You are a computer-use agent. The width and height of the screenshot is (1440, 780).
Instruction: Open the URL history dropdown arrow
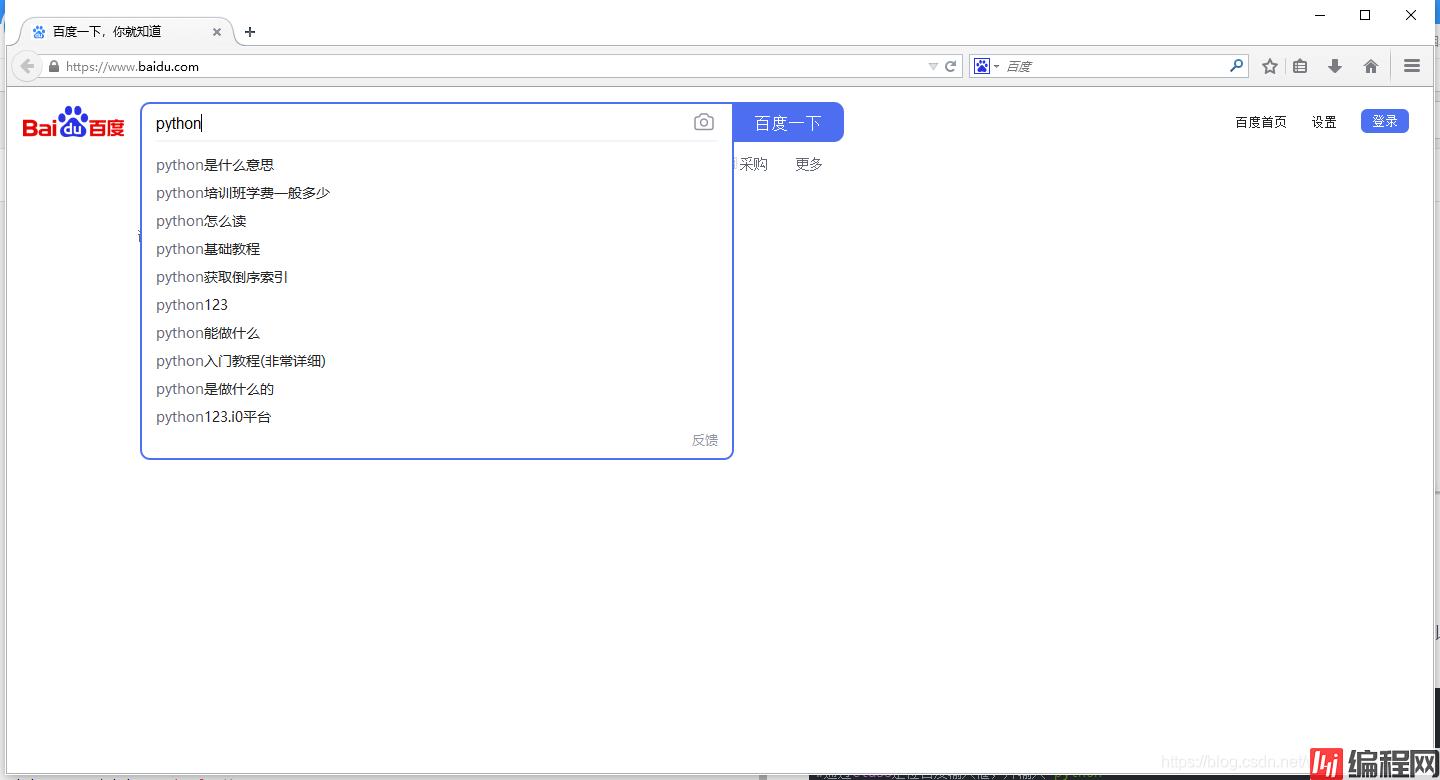[933, 66]
